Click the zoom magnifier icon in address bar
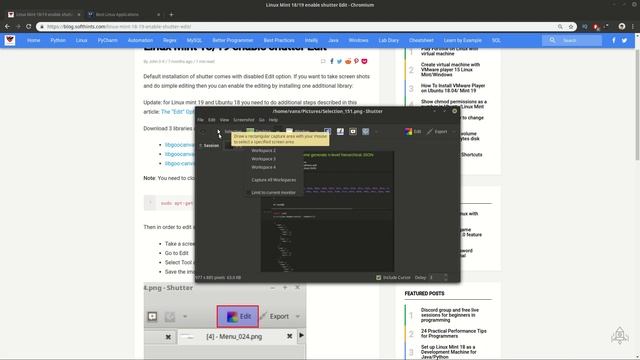Screen dimensions: 640x360 [560, 27]
